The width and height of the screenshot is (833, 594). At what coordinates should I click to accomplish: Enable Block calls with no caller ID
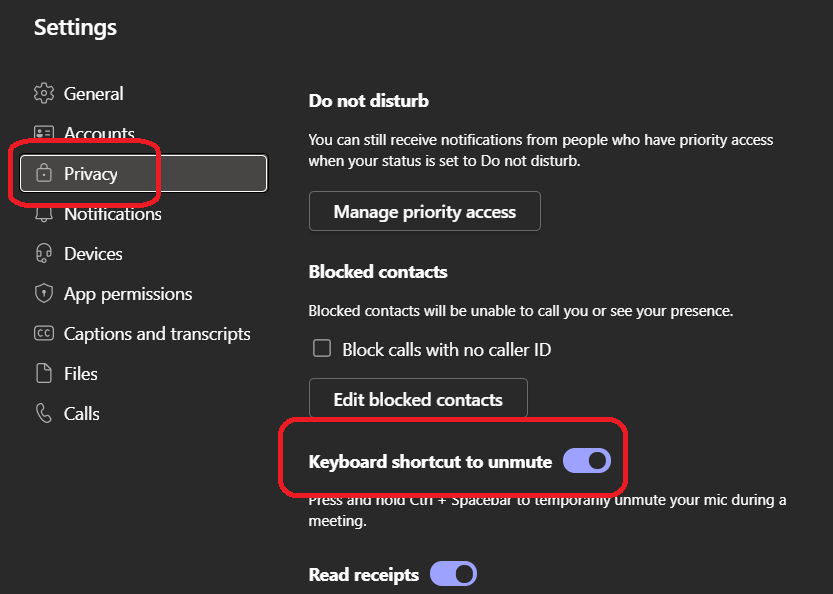pyautogui.click(x=322, y=349)
